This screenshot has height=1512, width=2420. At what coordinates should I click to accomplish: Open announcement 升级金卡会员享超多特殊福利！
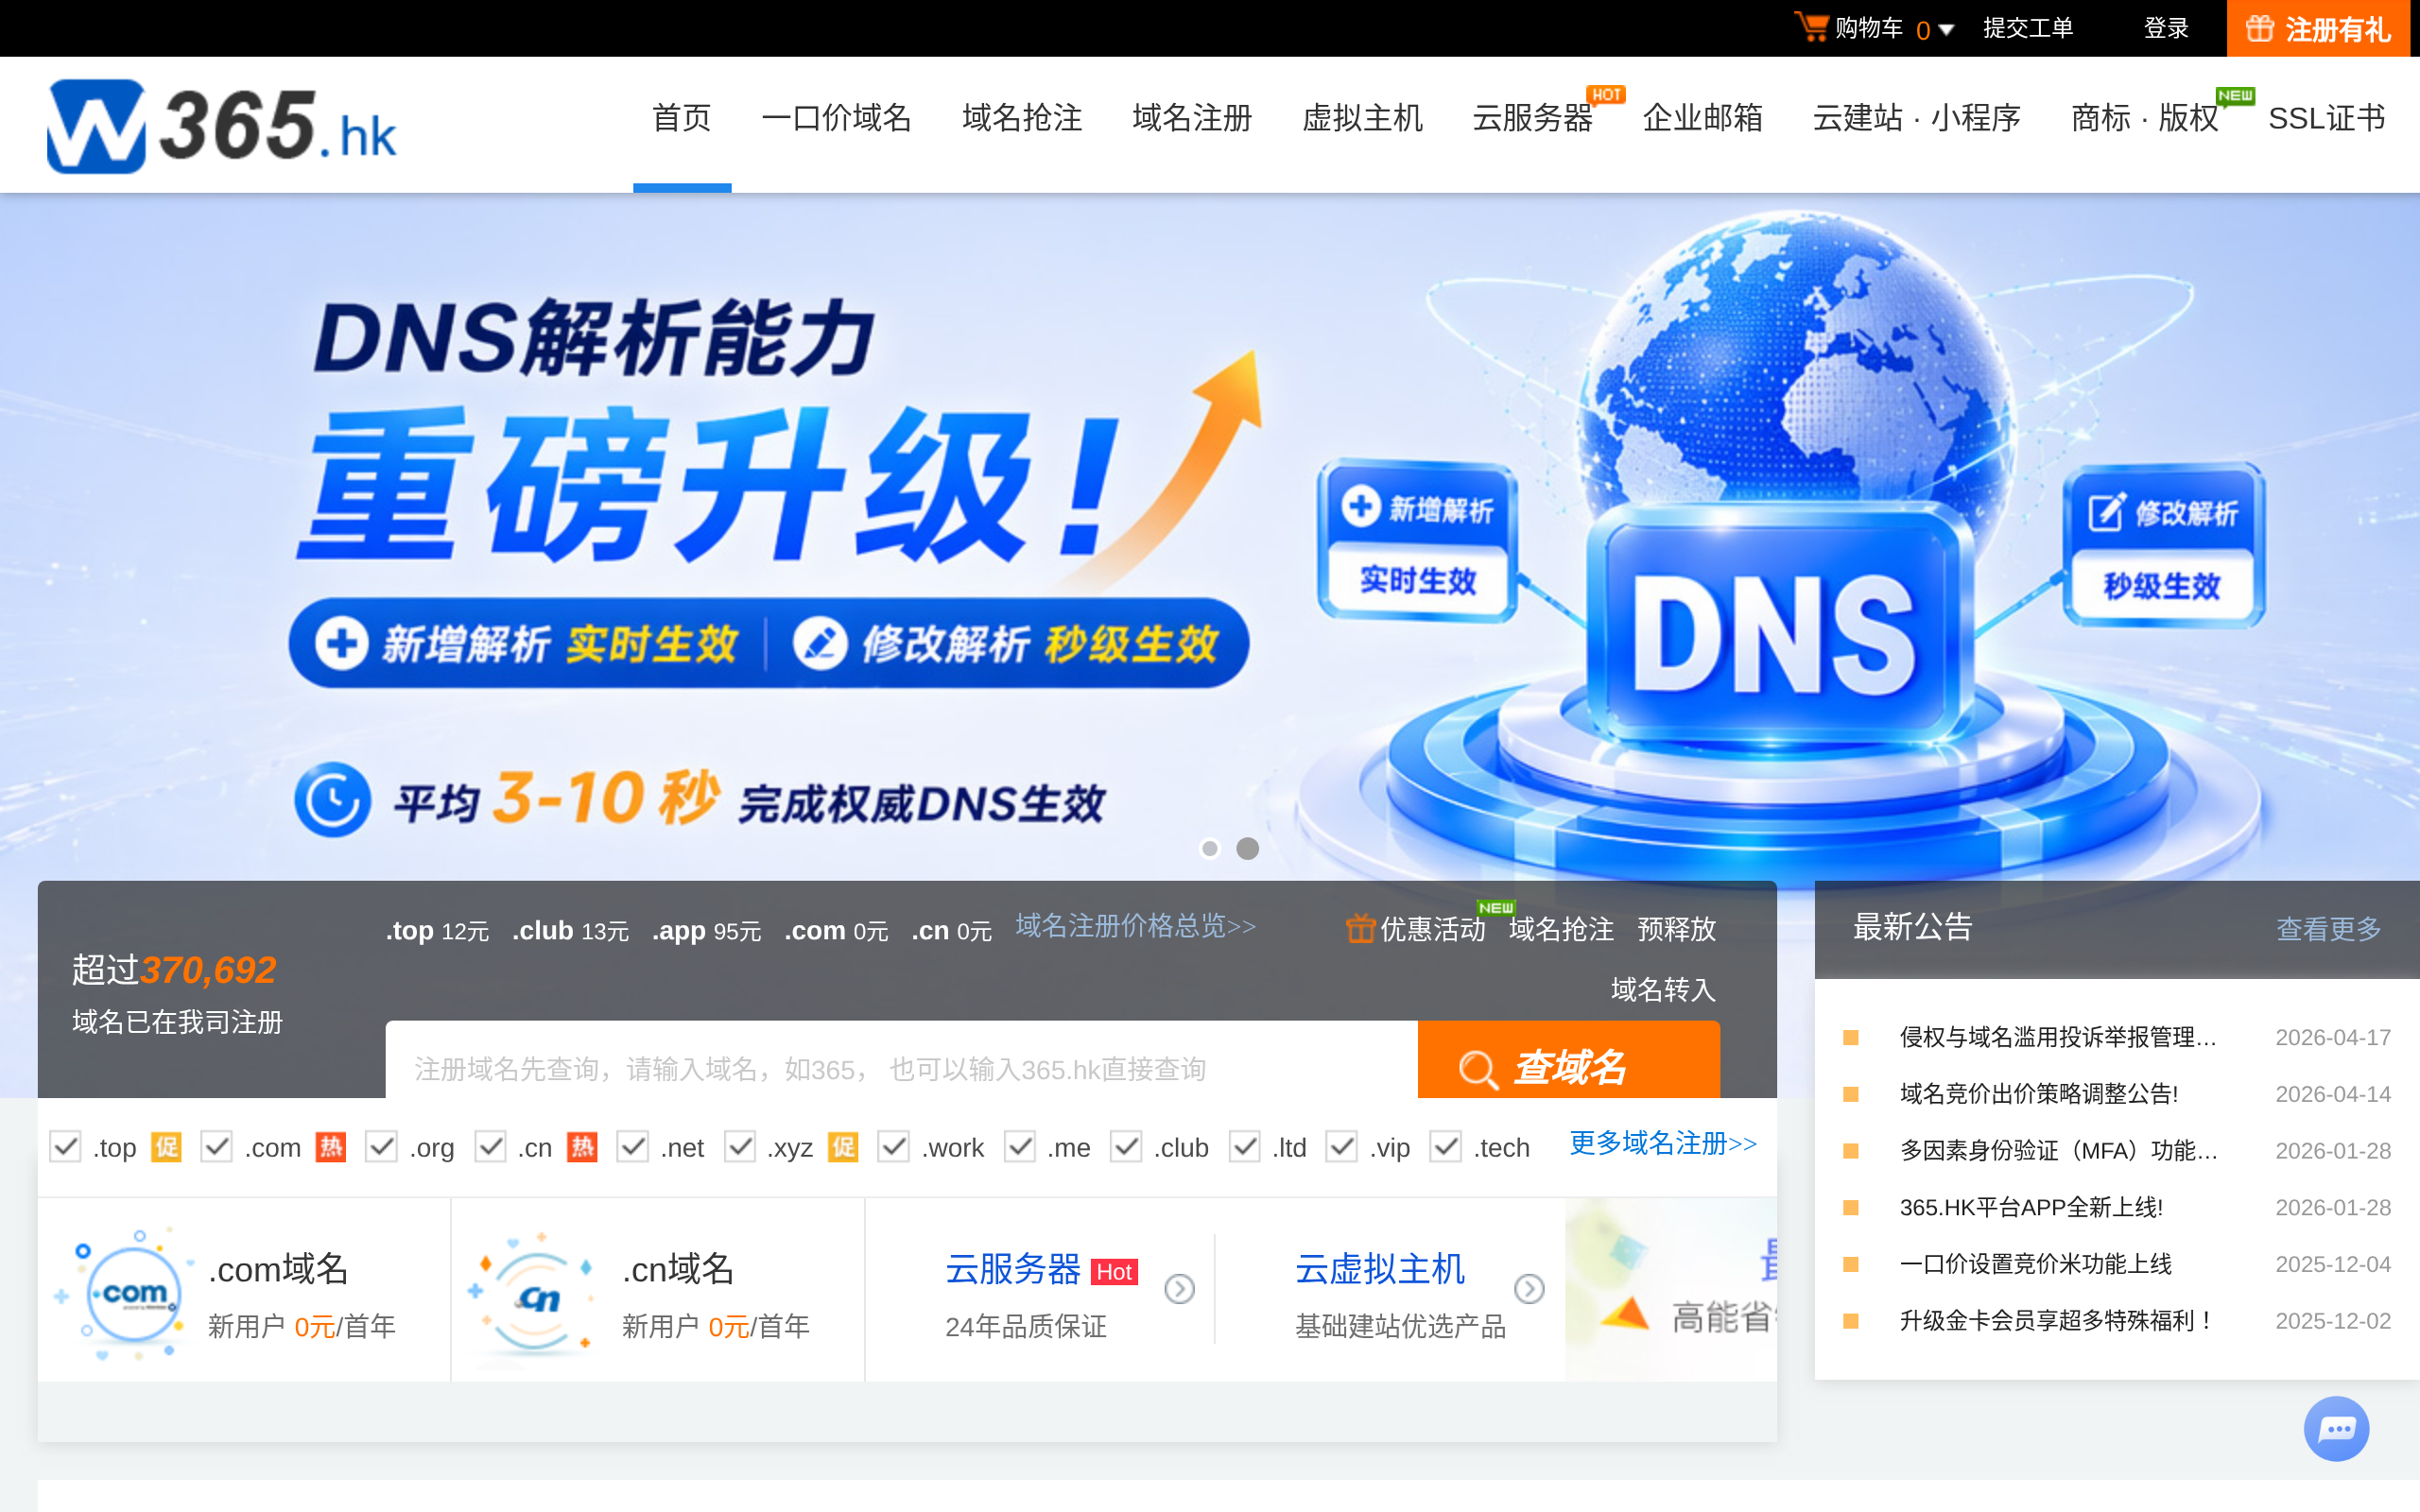coord(2056,1321)
